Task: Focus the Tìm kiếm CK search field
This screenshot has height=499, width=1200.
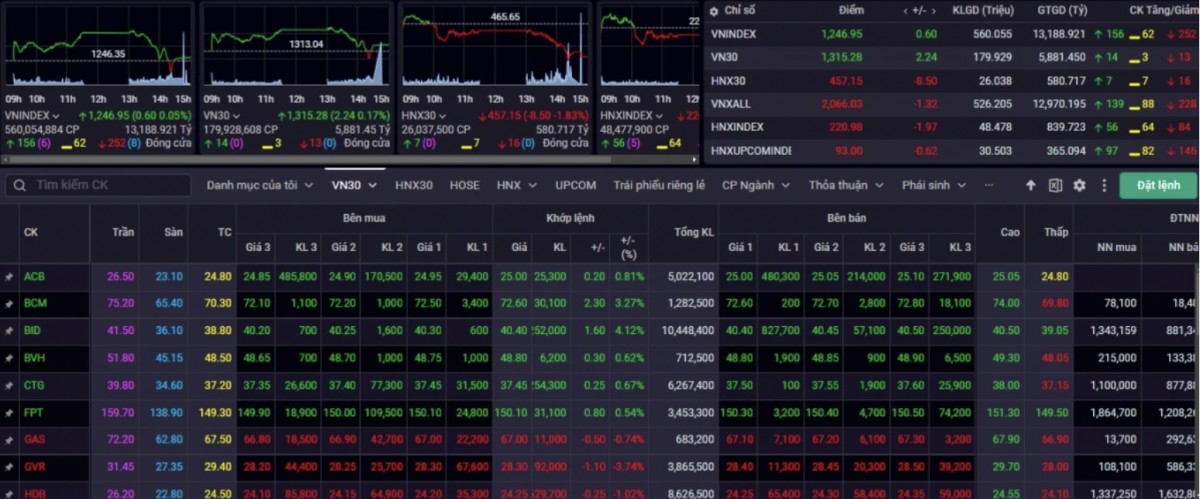Action: tap(110, 185)
